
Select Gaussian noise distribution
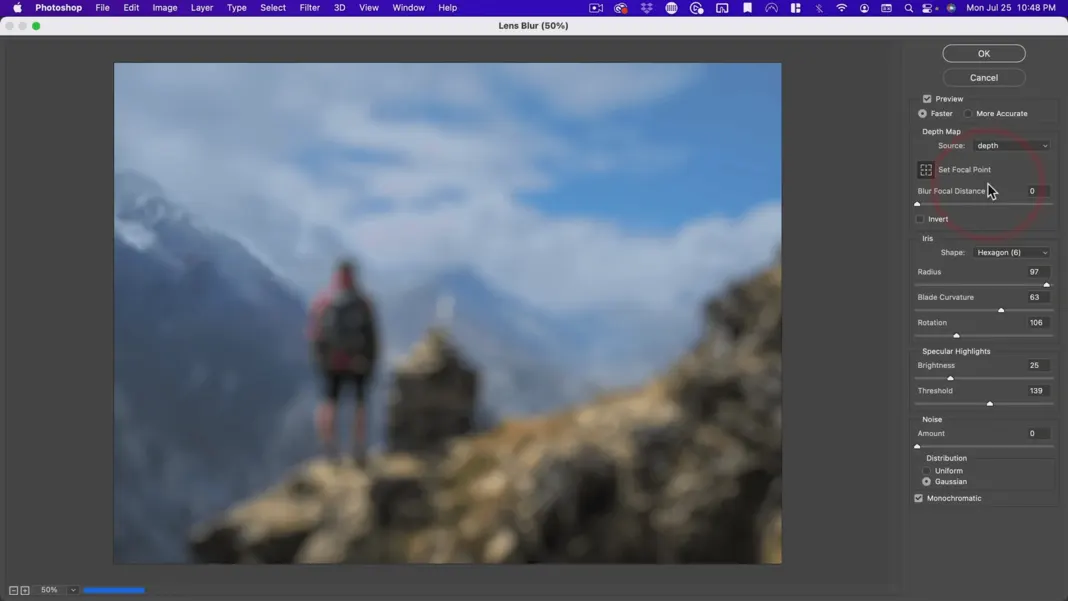pos(926,482)
